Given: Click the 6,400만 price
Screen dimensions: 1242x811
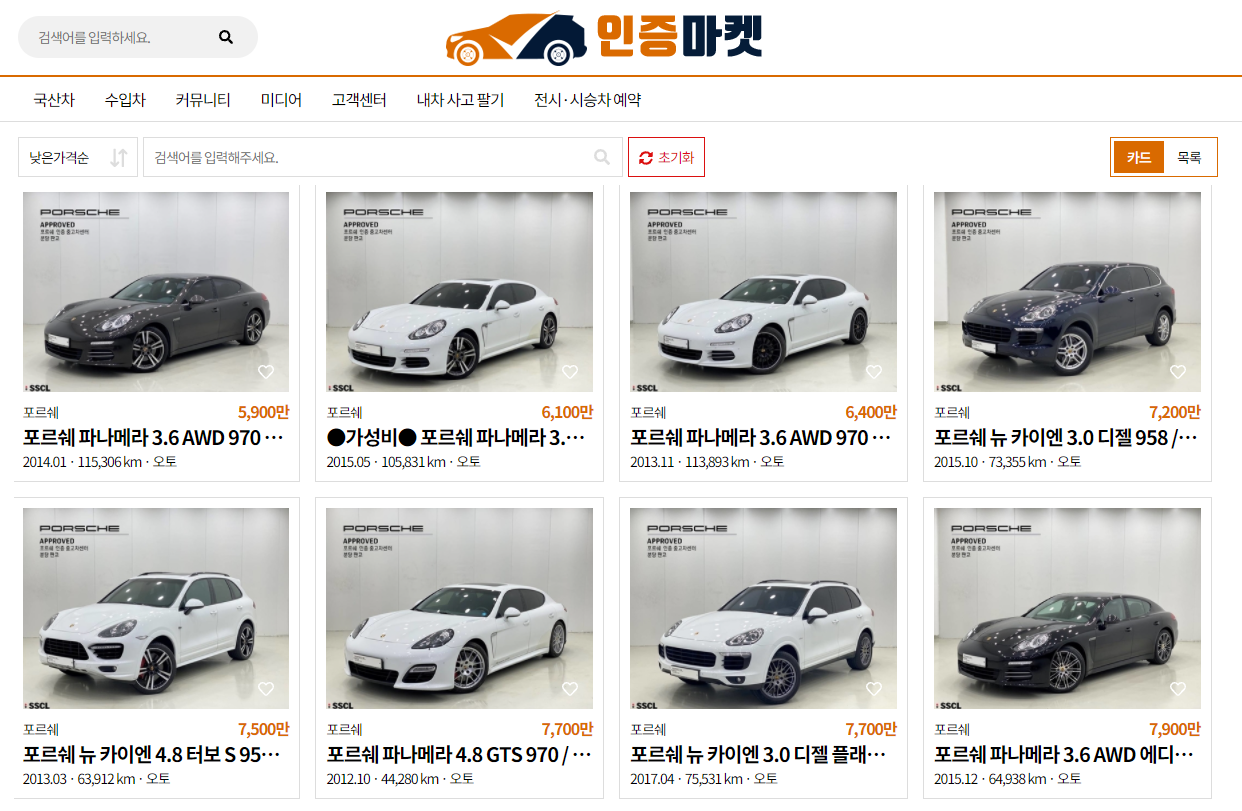Looking at the screenshot, I should tap(871, 412).
